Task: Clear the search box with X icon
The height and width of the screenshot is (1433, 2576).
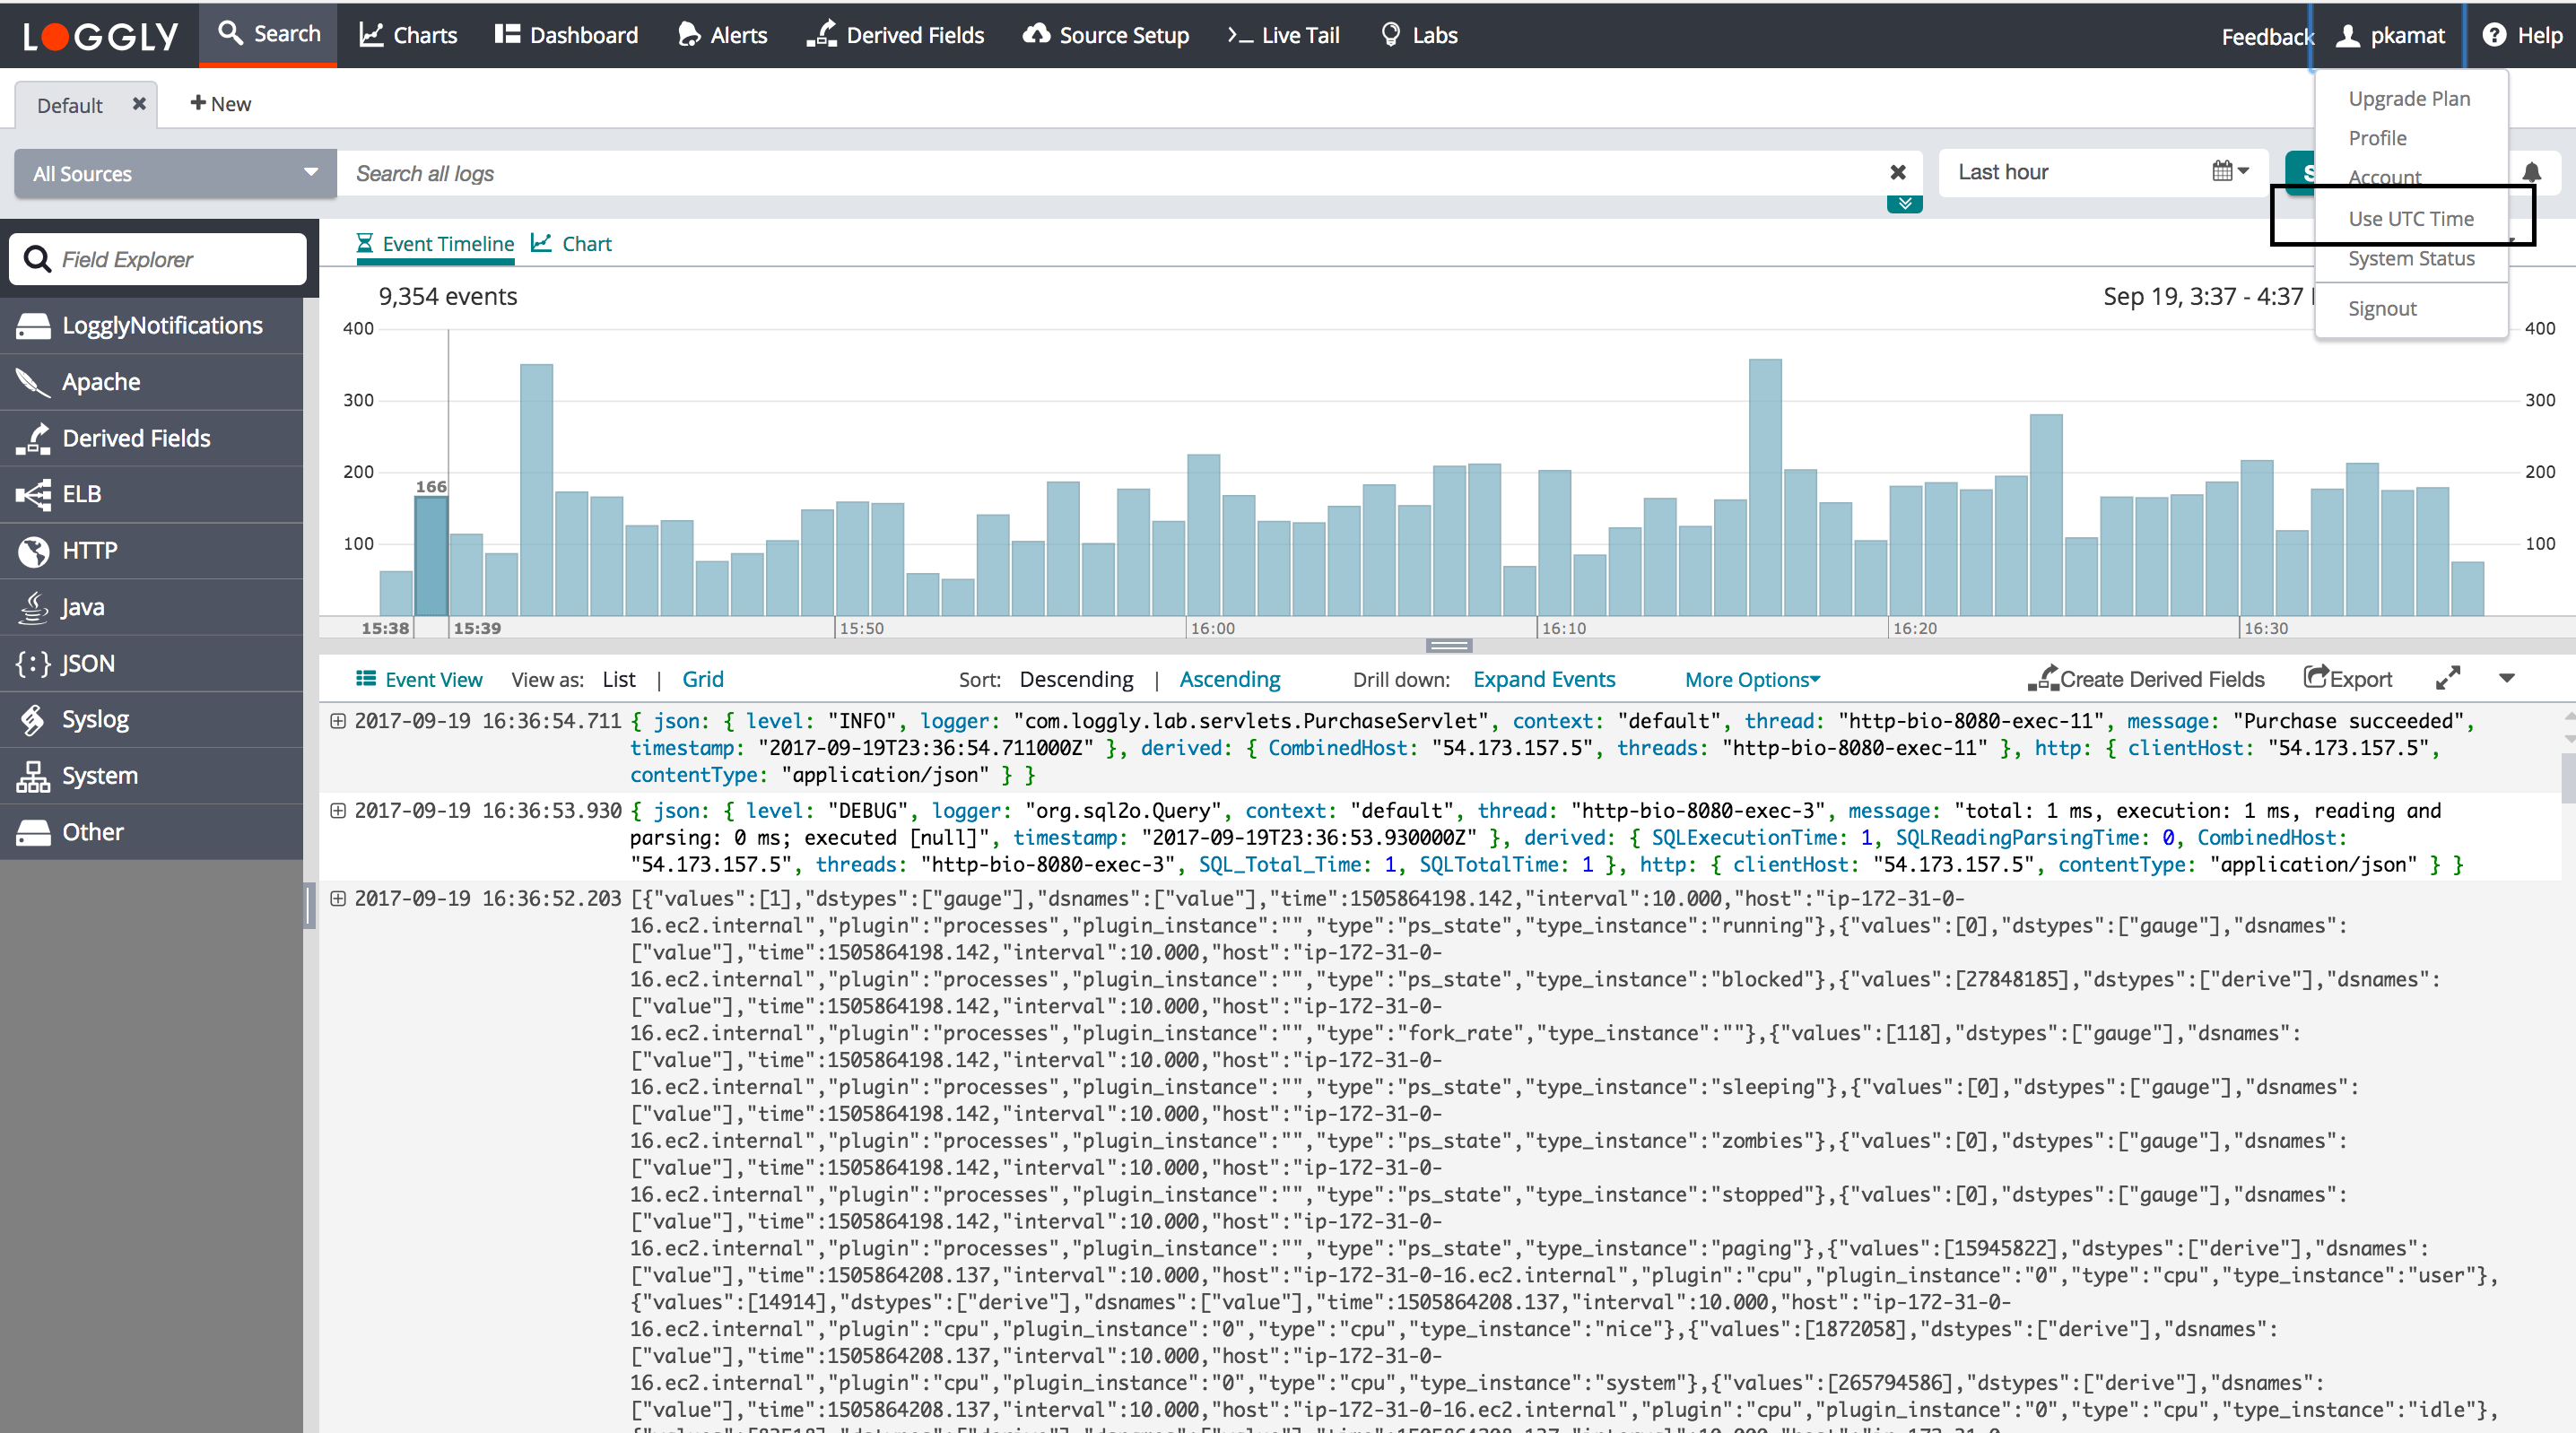Action: (1897, 172)
